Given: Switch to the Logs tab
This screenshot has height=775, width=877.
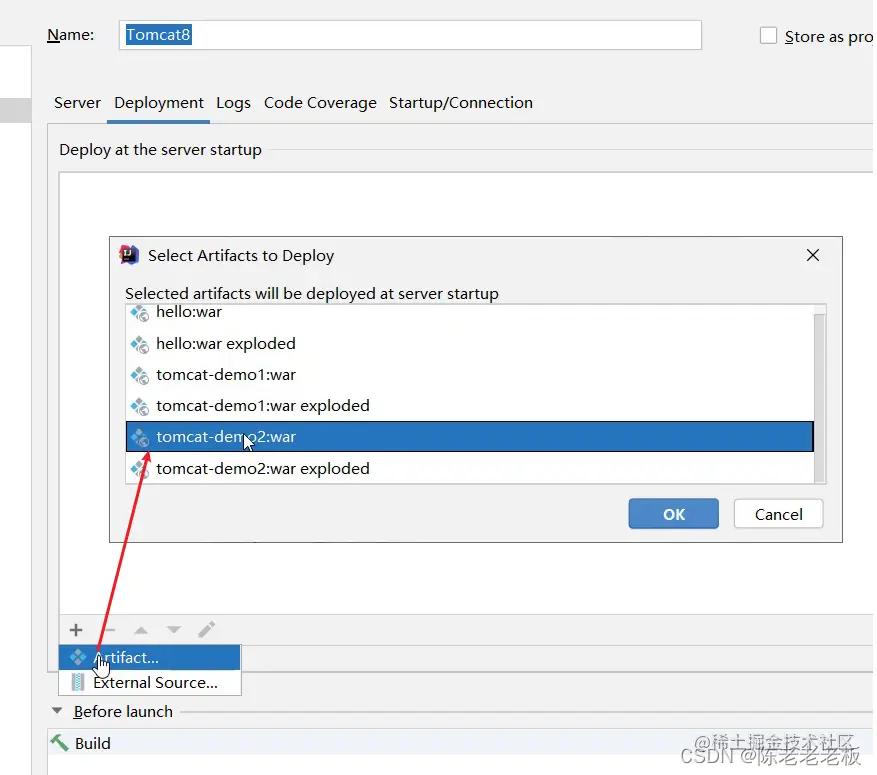Looking at the screenshot, I should (233, 103).
